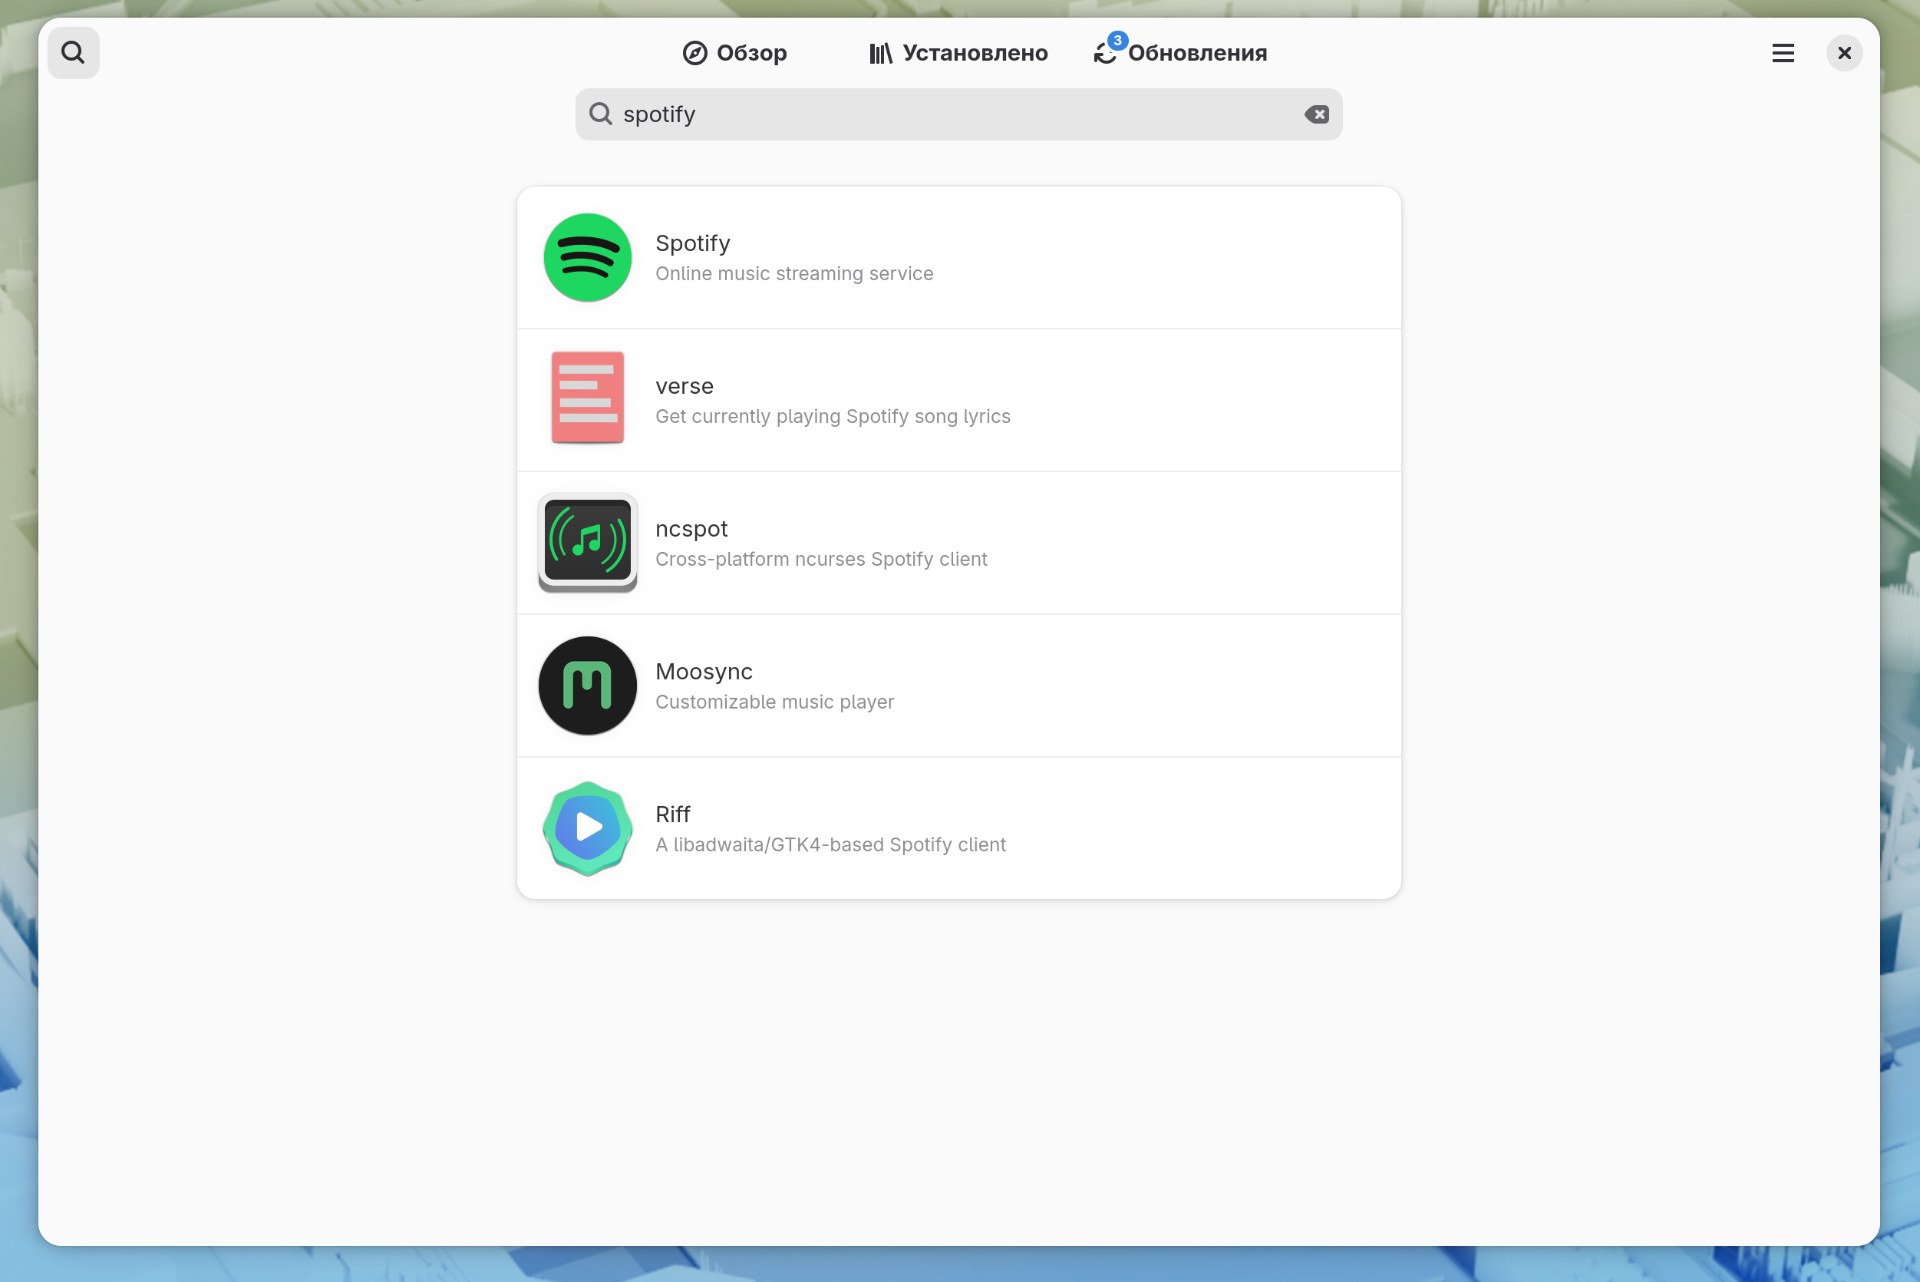Click the verse result title
The image size is (1920, 1282).
685,386
